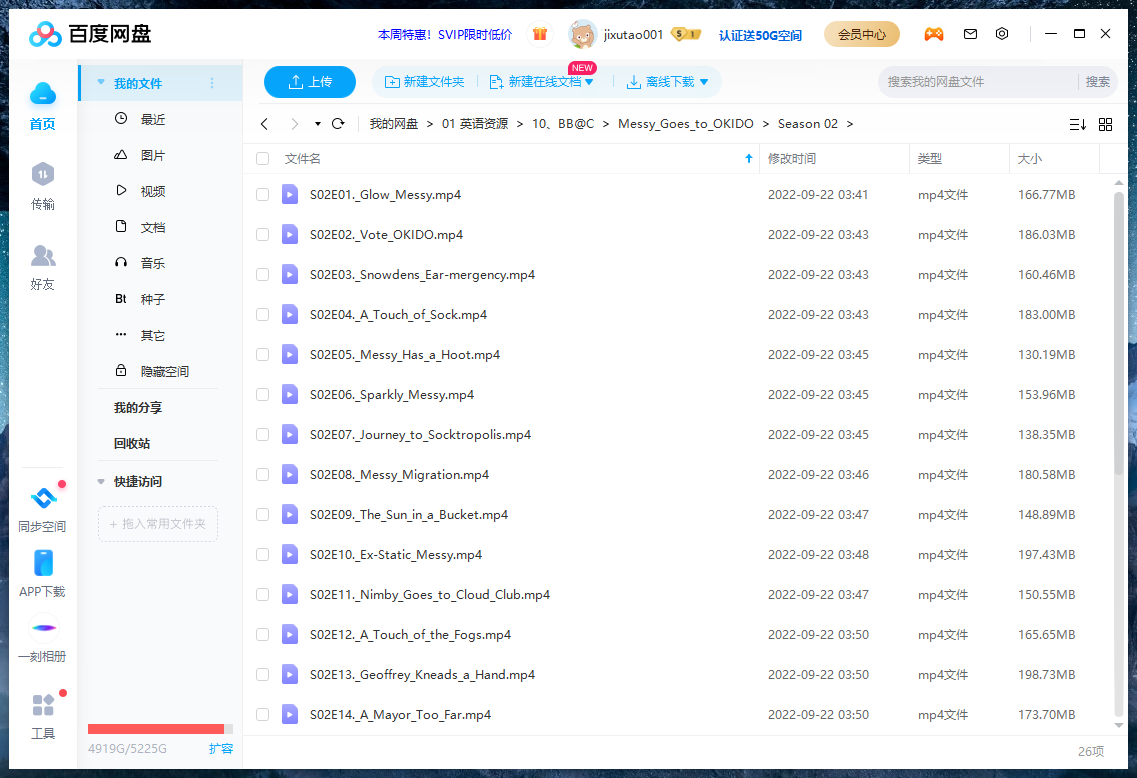Open the mail messages icon
This screenshot has height=778, width=1137.
point(970,34)
